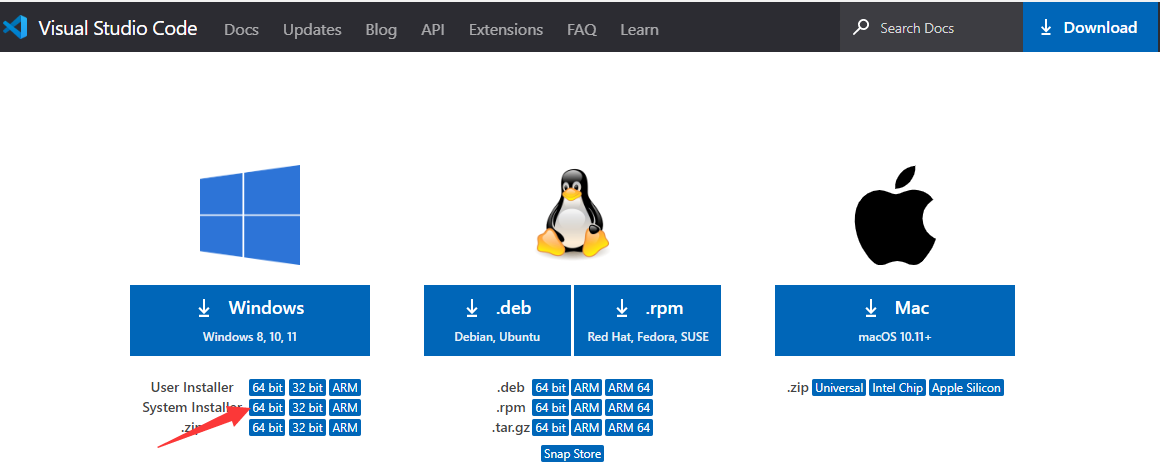The height and width of the screenshot is (466, 1160).
Task: Download the .rpm Red Hat package
Action: [x=648, y=320]
